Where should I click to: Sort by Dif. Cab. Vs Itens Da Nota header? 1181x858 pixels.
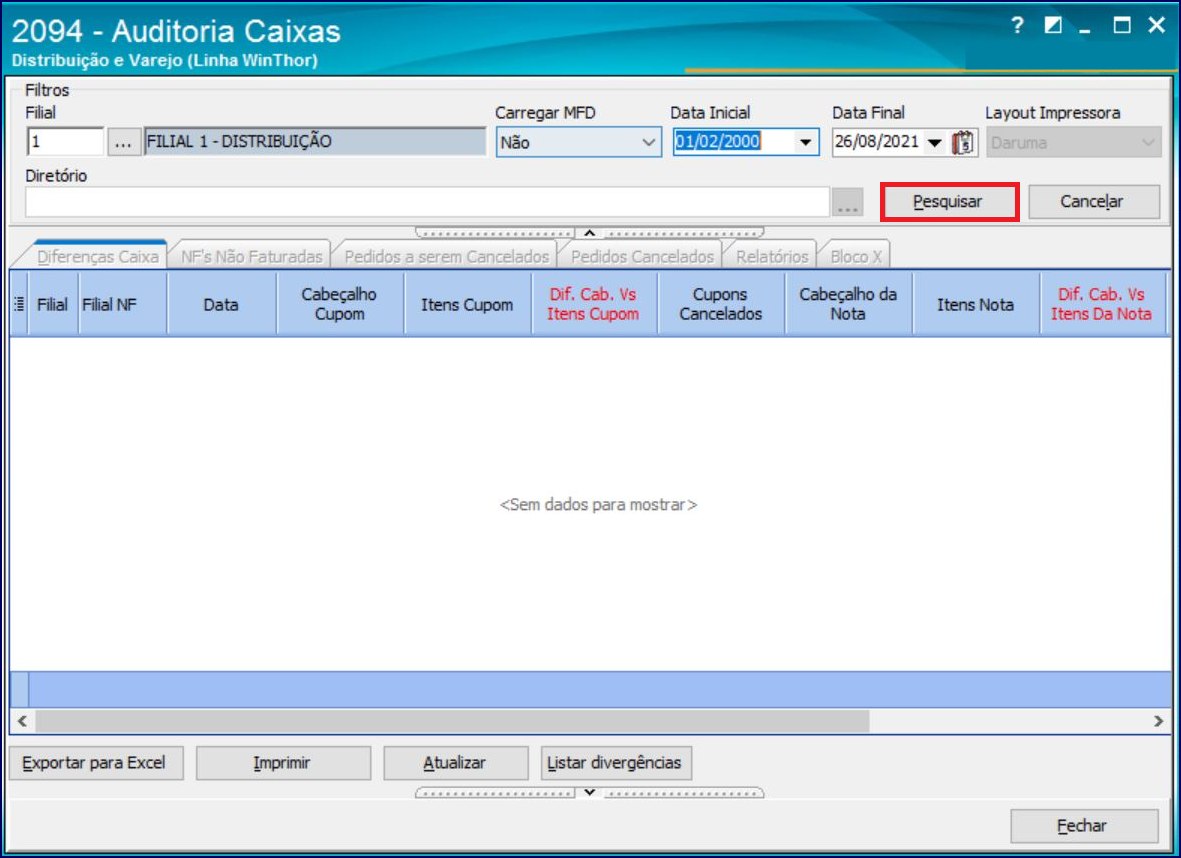click(1102, 304)
